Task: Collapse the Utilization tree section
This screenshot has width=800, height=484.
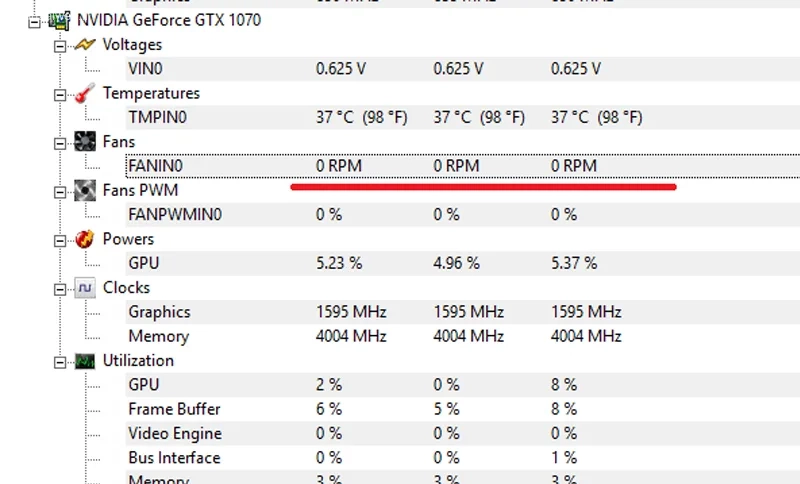Action: pos(60,361)
